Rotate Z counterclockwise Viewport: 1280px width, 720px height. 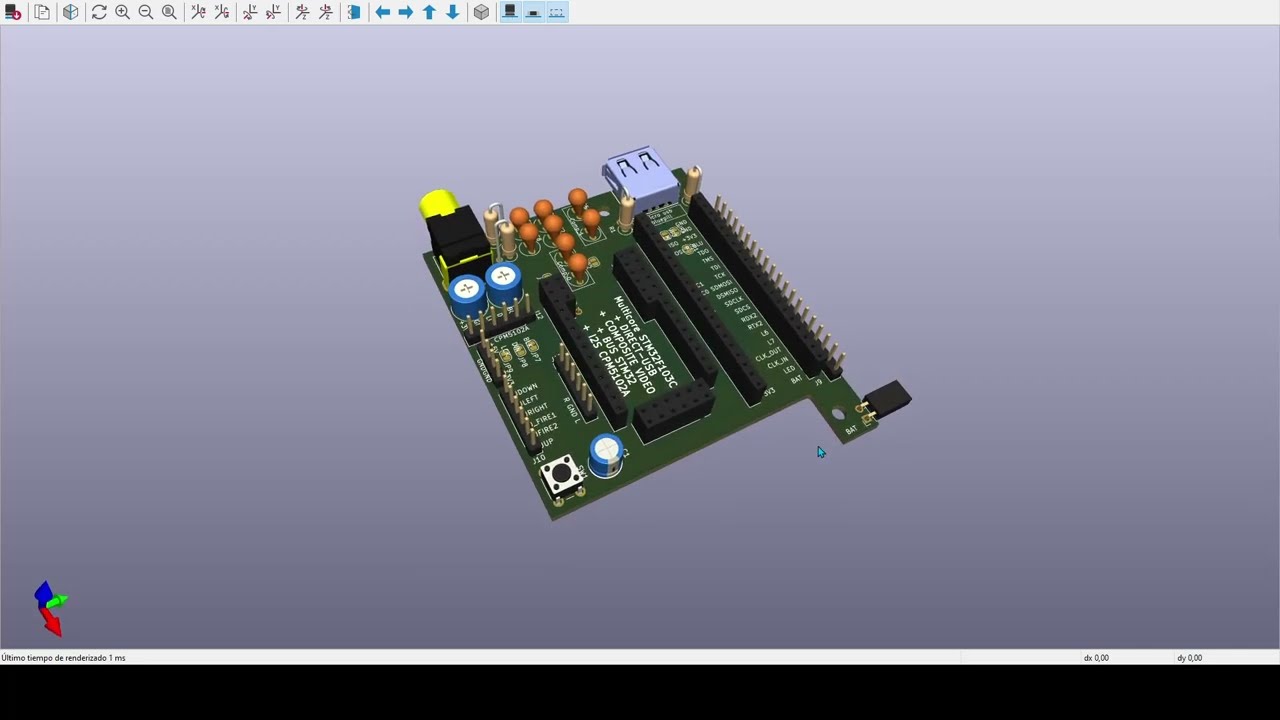point(326,12)
